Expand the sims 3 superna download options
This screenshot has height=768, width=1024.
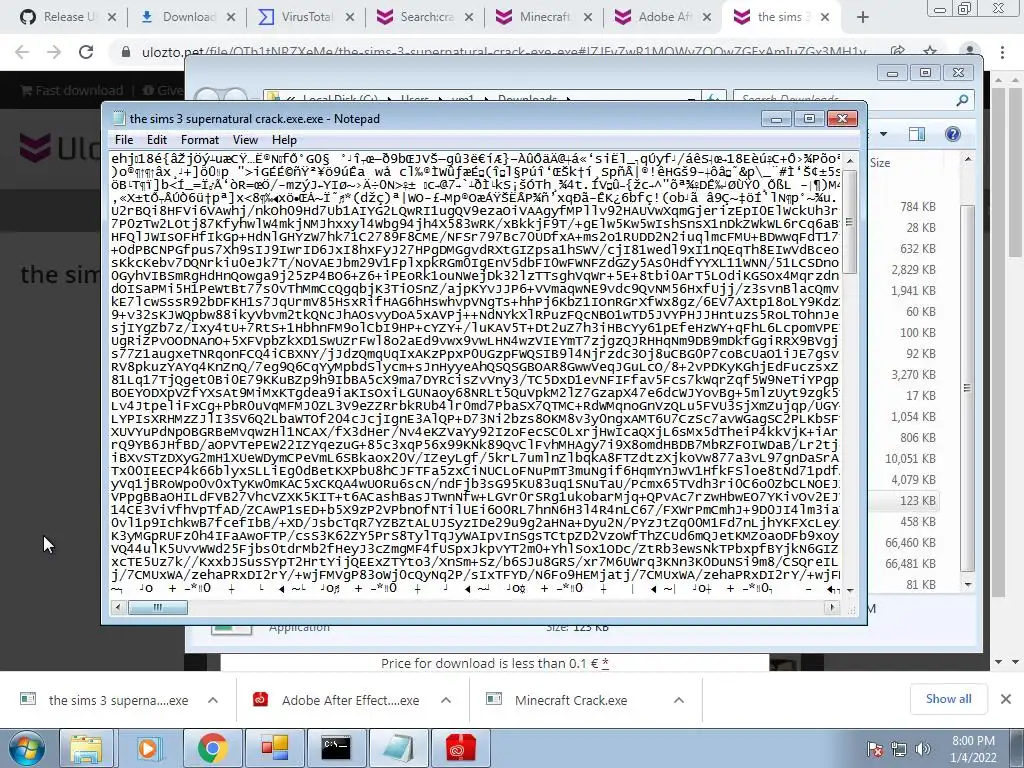(x=213, y=700)
